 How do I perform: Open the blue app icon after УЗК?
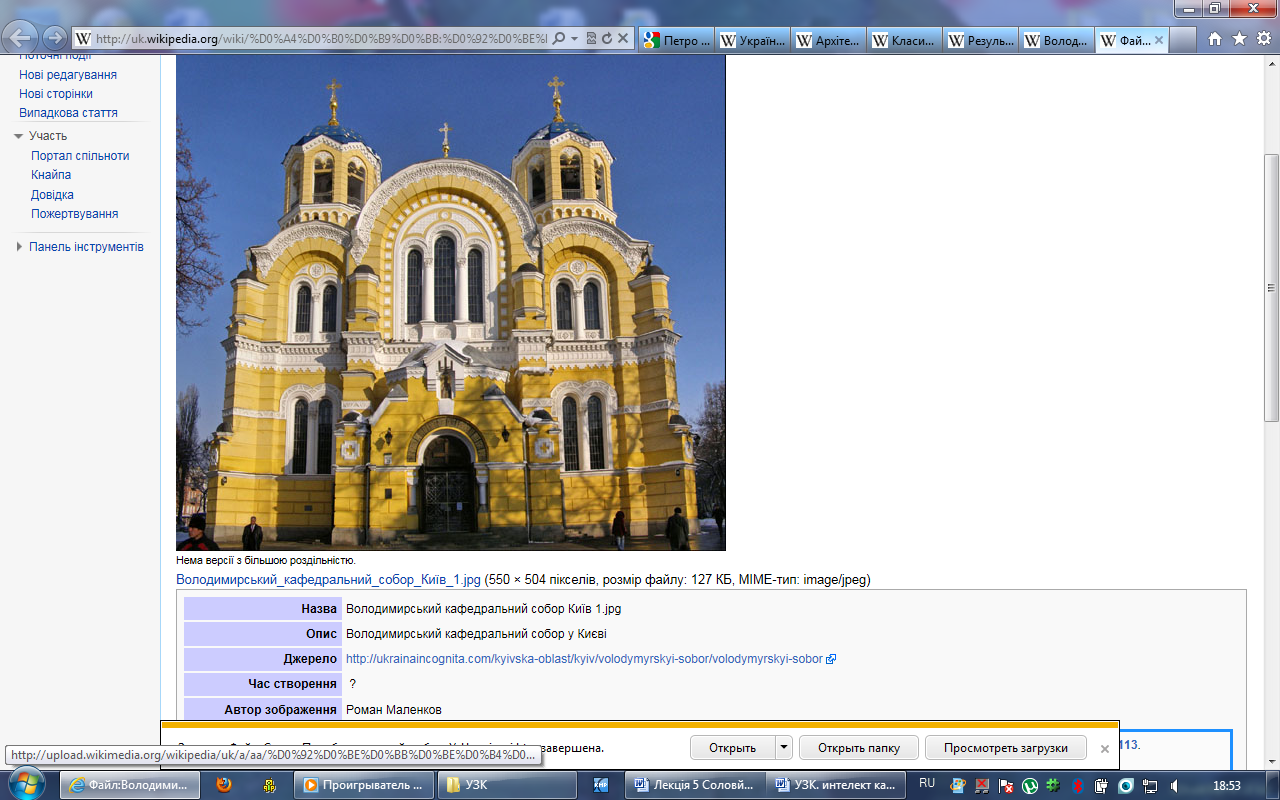601,785
